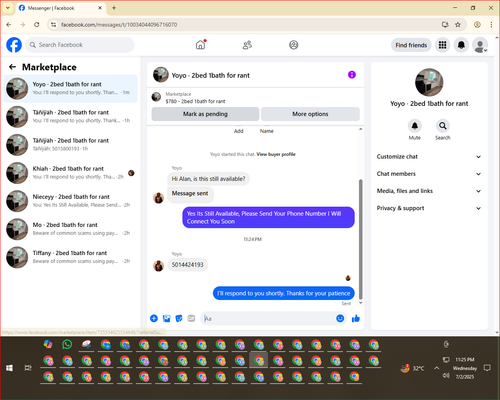Open the account profile avatar menu
500x400 pixels.
coord(480,45)
